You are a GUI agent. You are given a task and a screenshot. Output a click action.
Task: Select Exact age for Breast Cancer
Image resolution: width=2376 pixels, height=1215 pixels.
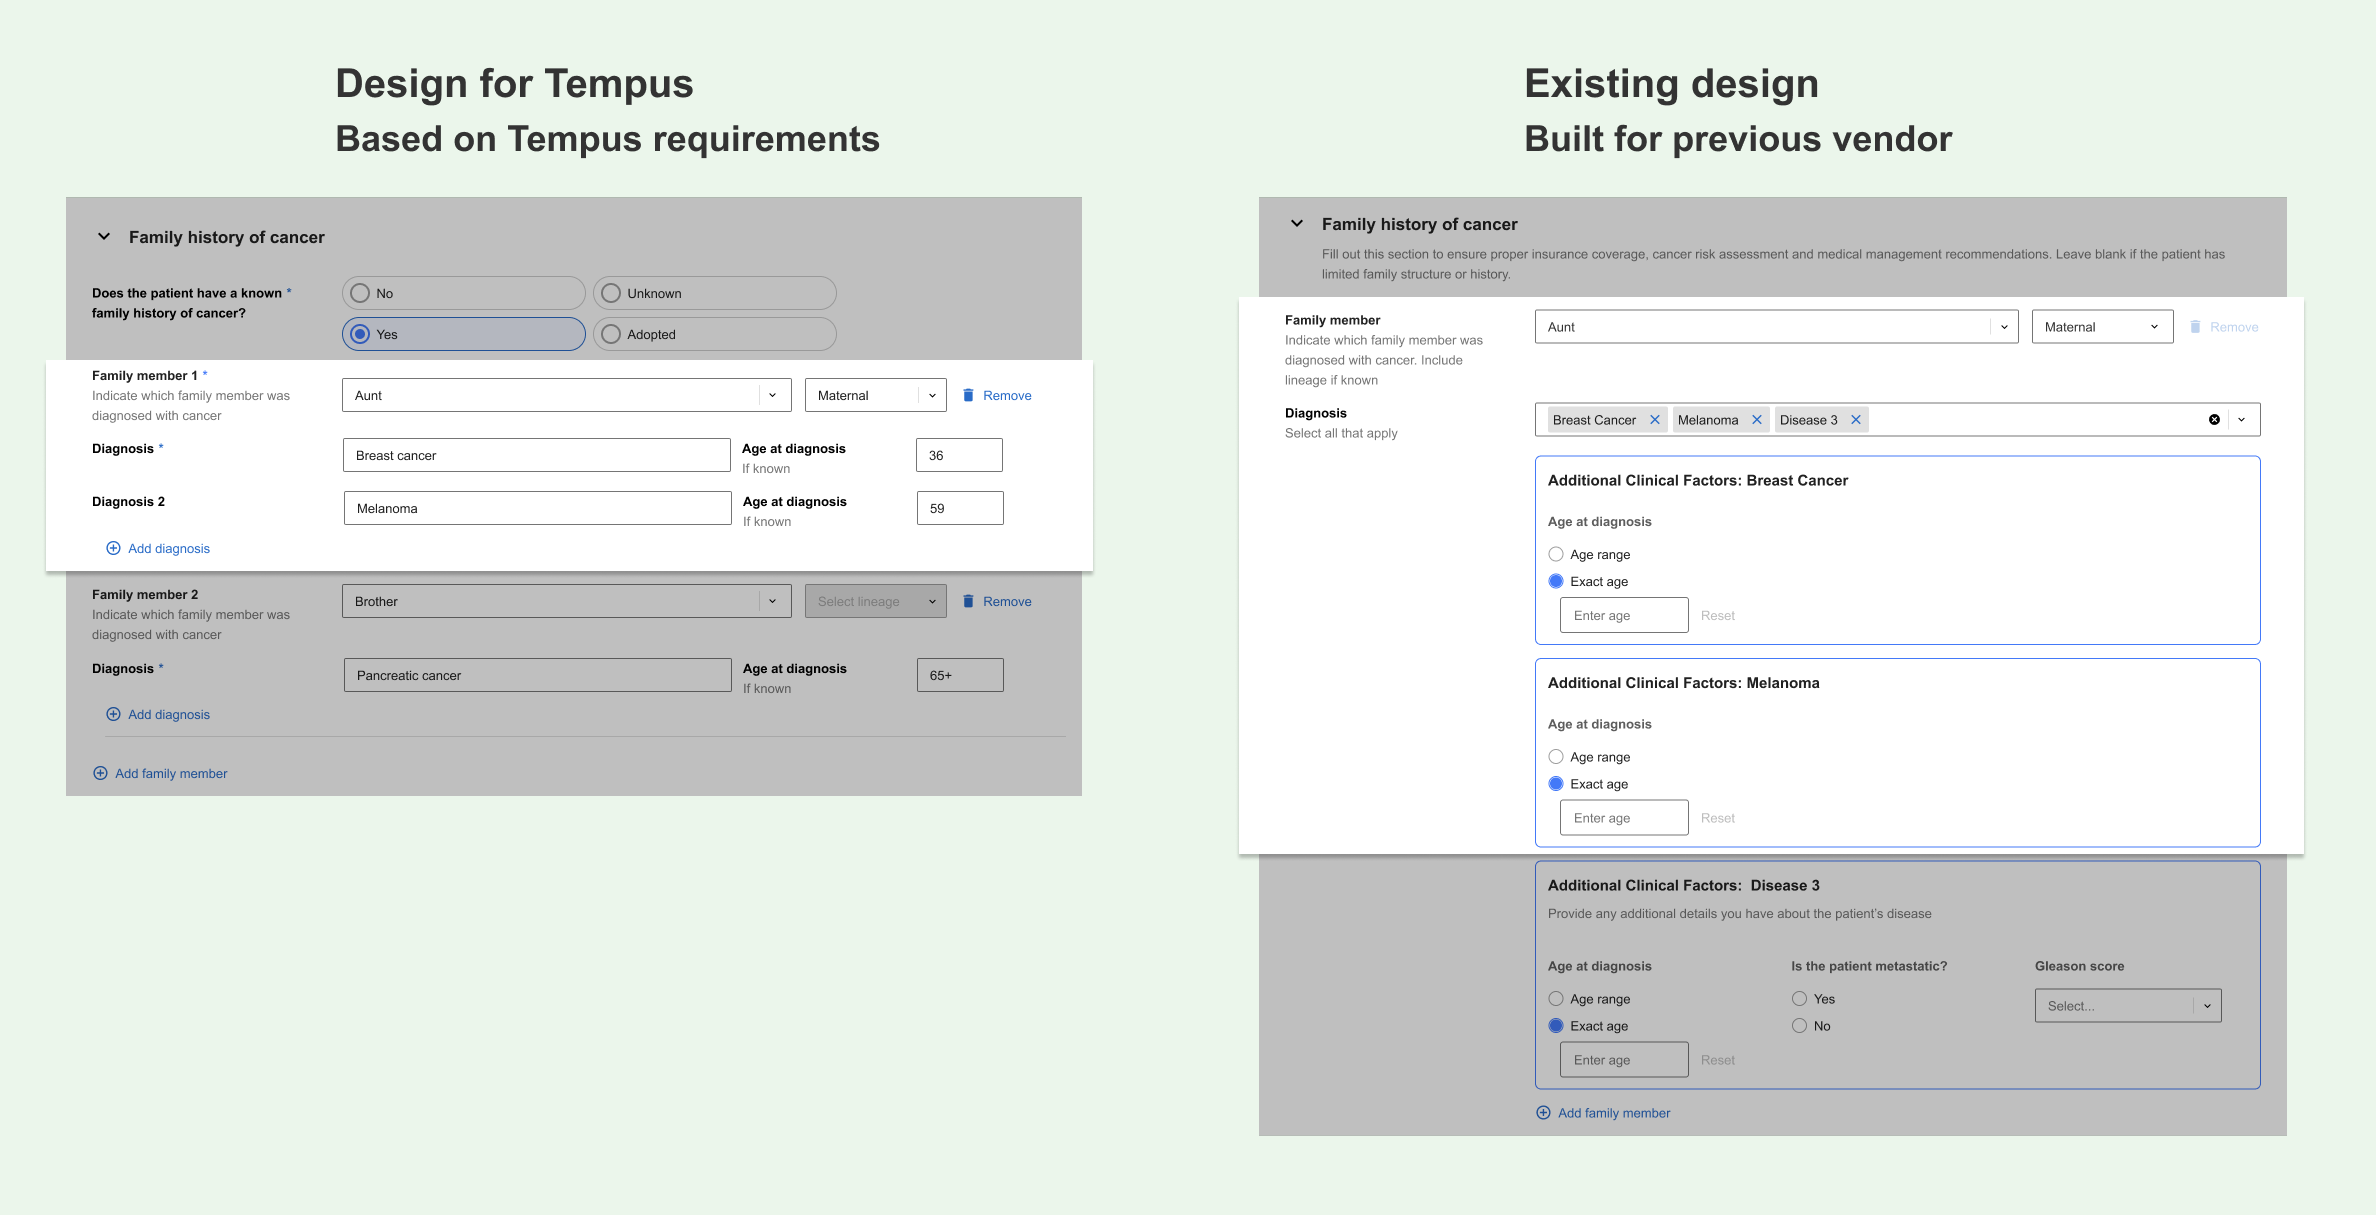1556,581
